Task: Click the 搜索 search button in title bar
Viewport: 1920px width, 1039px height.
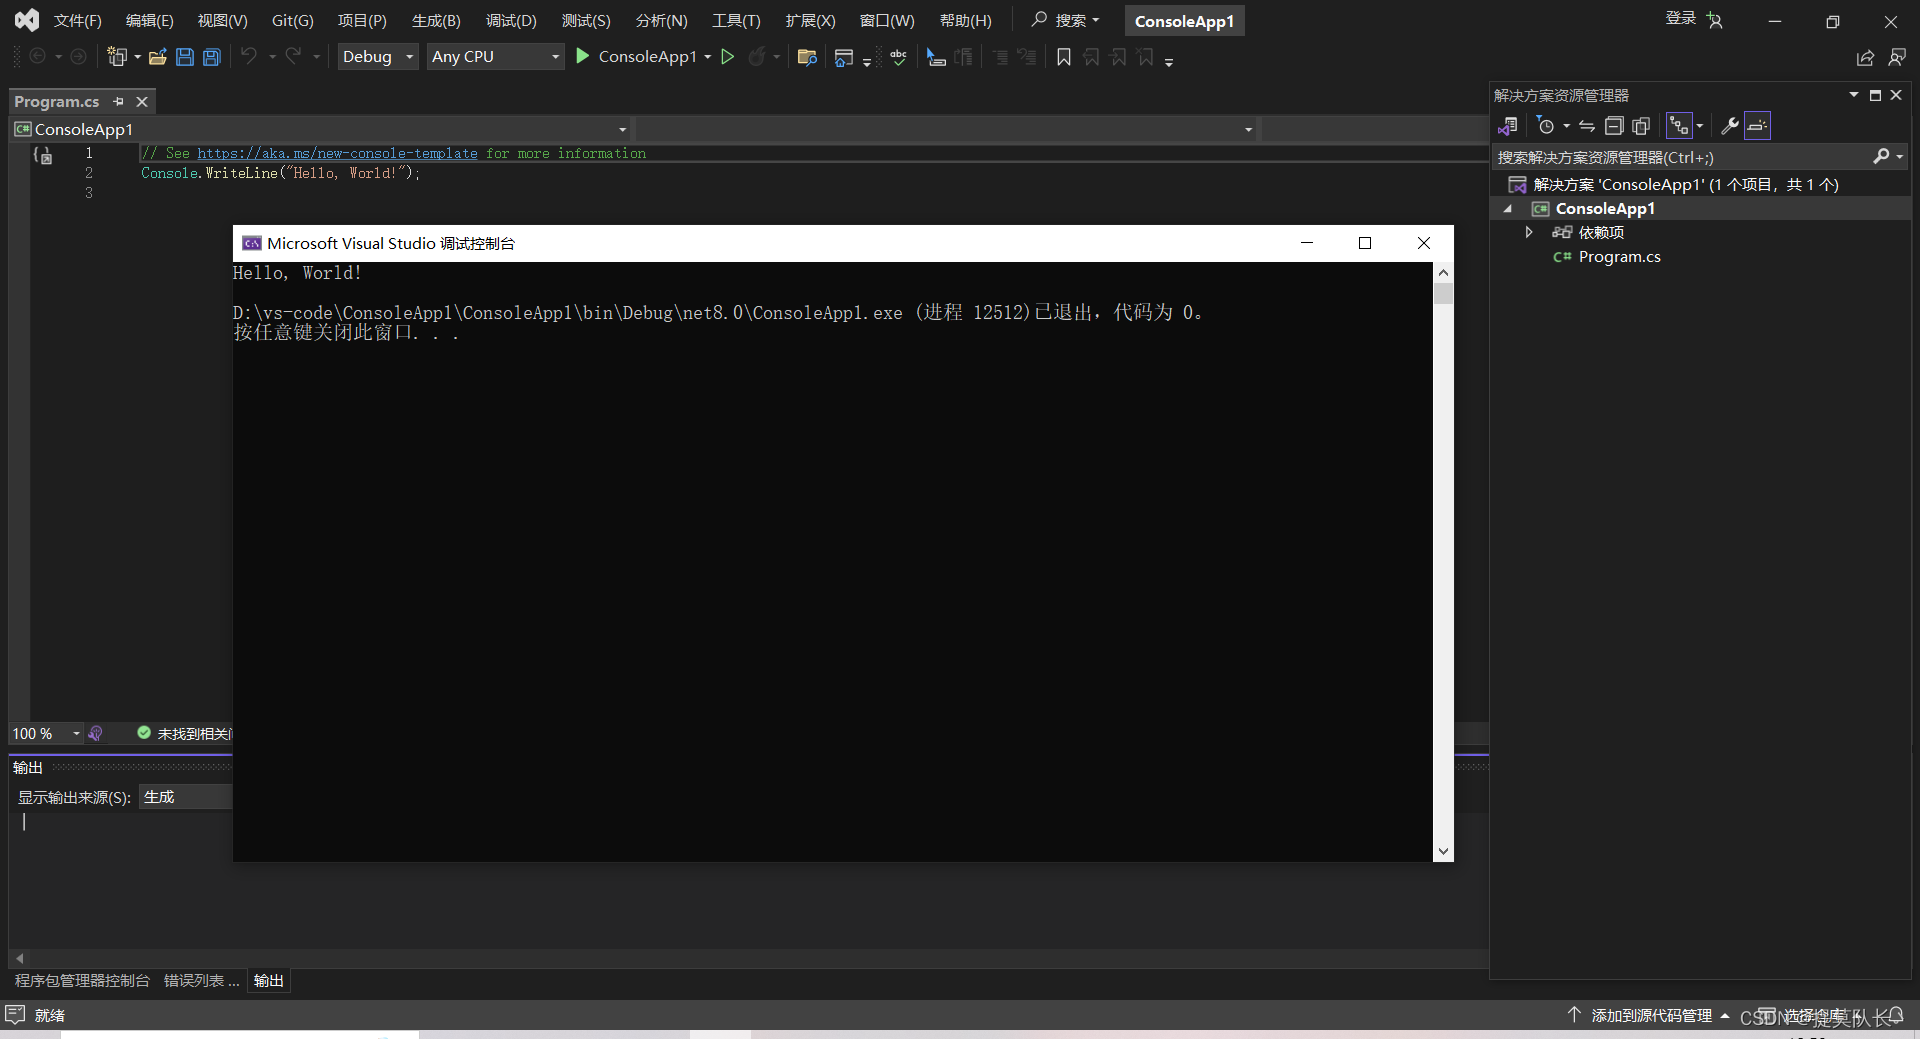Action: pyautogui.click(x=1066, y=20)
